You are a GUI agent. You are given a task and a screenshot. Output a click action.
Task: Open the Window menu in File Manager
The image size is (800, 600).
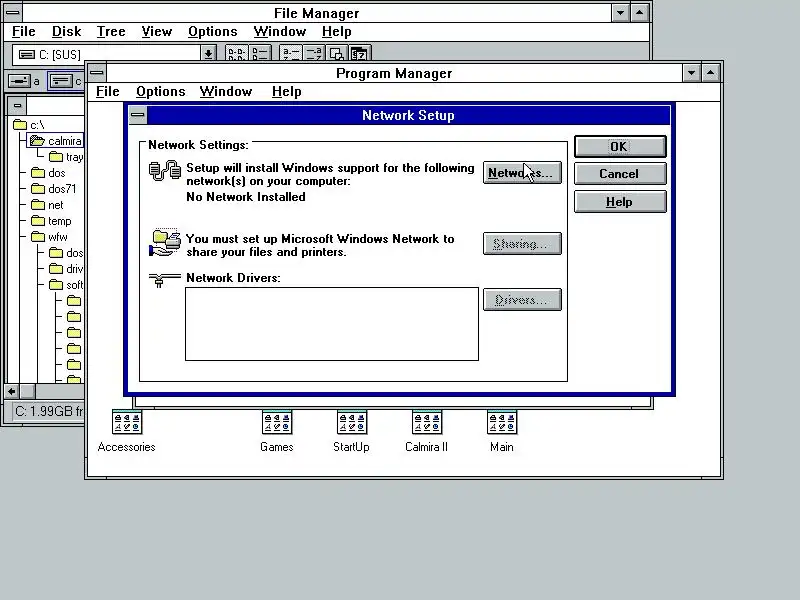point(280,32)
